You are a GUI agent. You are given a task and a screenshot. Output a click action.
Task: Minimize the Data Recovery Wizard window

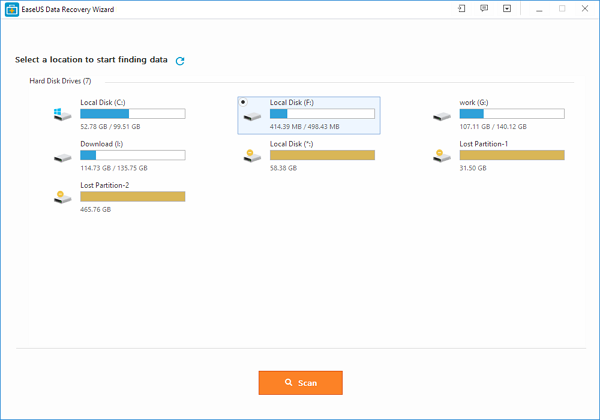tap(537, 9)
